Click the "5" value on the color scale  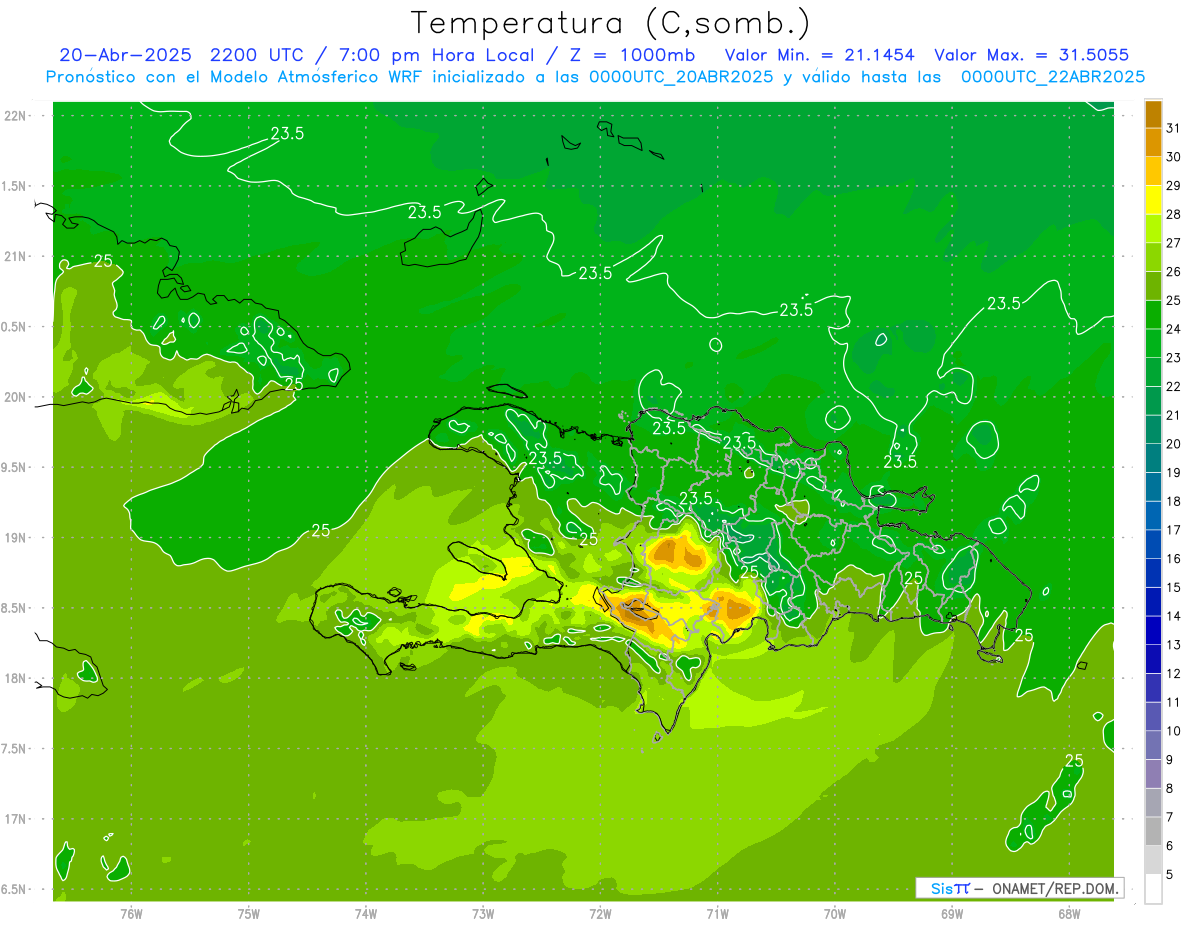pyautogui.click(x=1170, y=875)
